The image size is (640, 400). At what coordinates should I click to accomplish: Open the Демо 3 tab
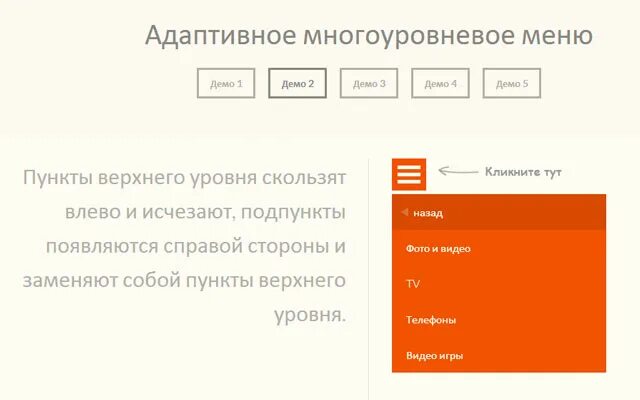369,83
